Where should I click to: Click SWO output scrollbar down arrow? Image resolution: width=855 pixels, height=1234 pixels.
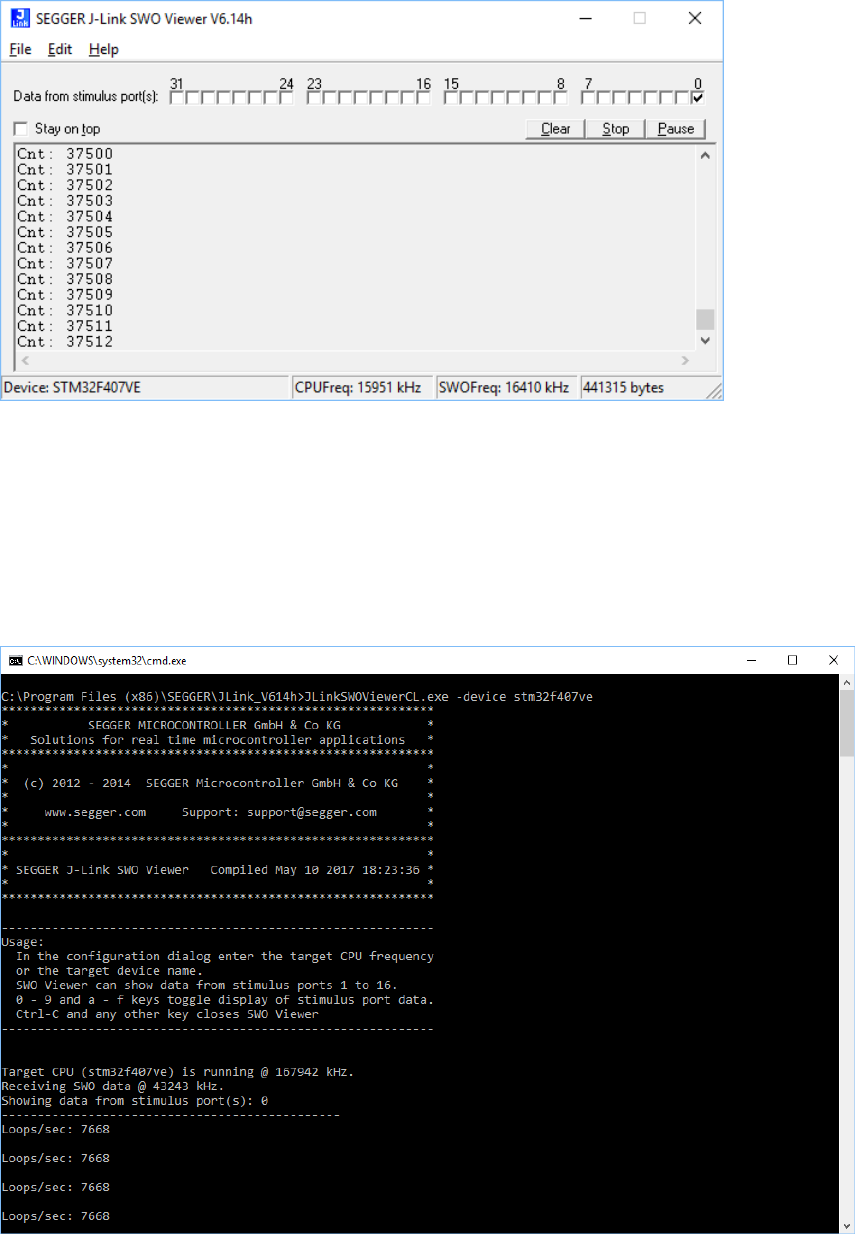[706, 340]
